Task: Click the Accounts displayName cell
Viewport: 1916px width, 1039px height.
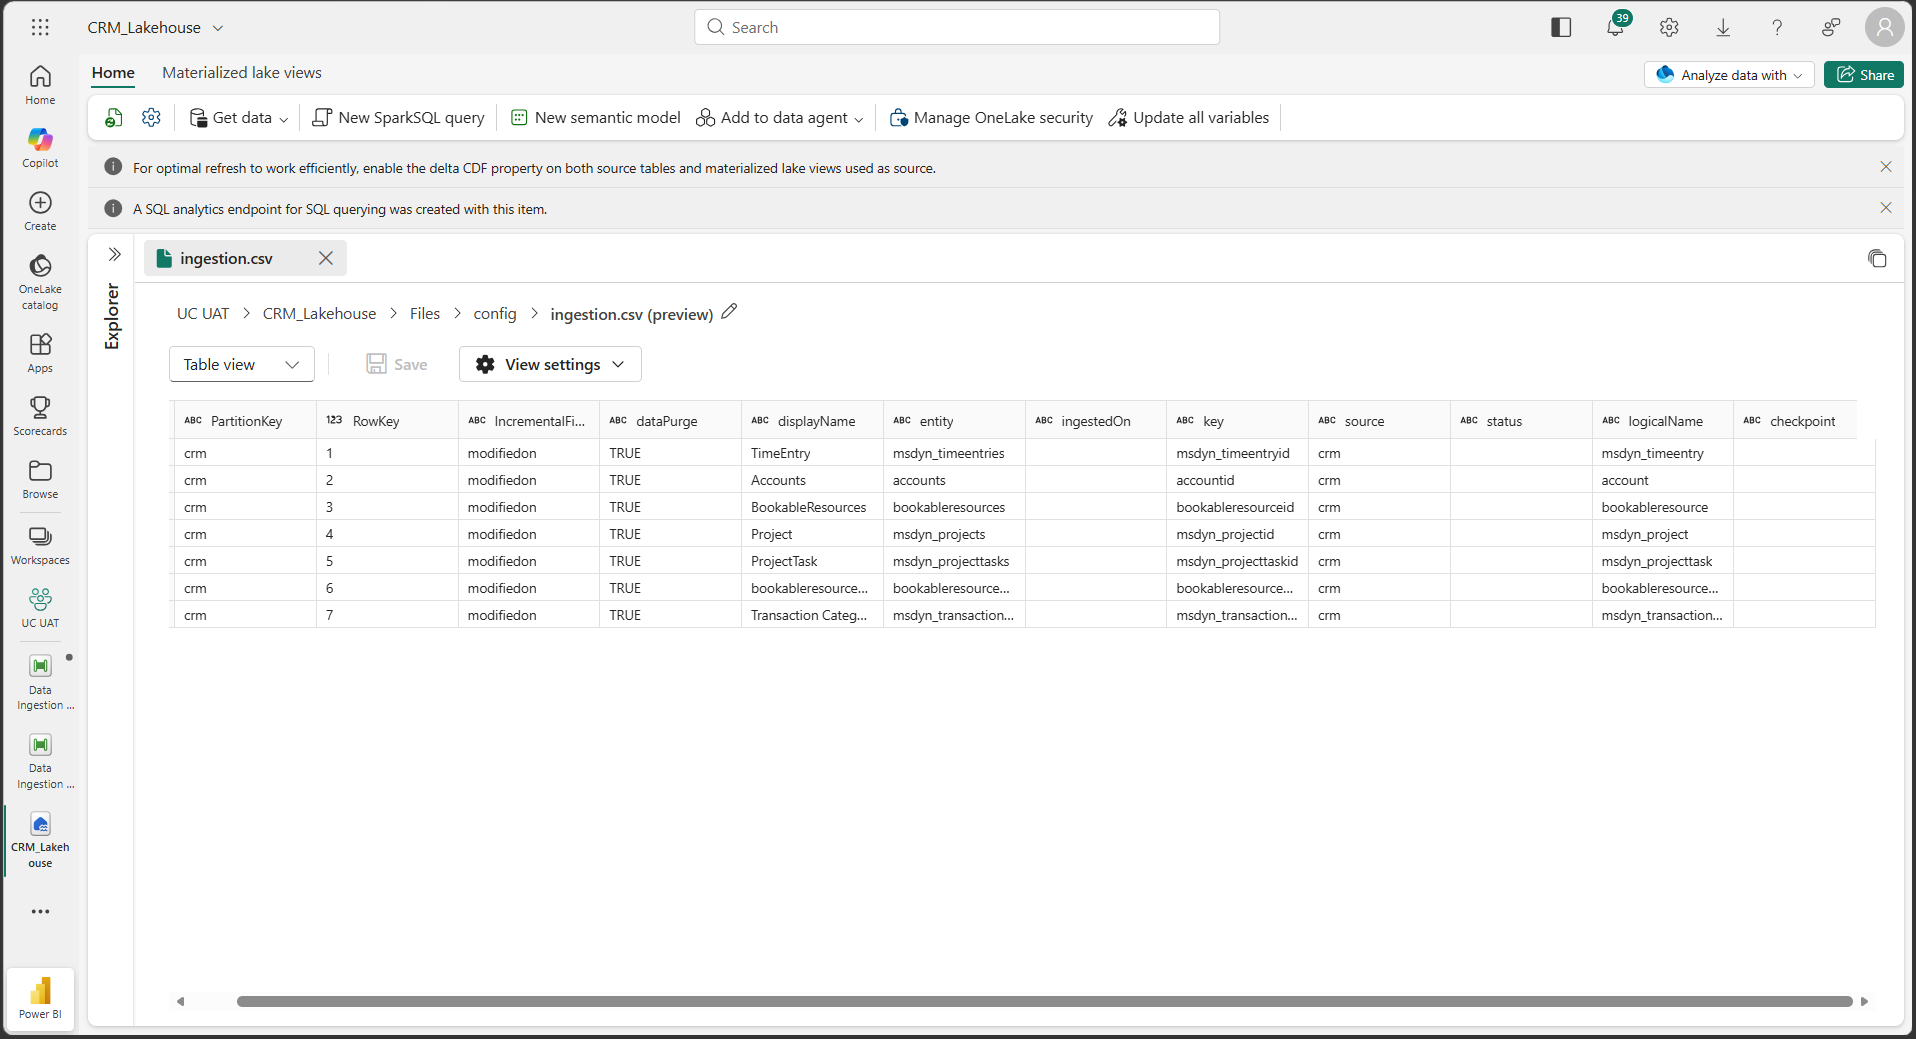Action: coord(812,480)
